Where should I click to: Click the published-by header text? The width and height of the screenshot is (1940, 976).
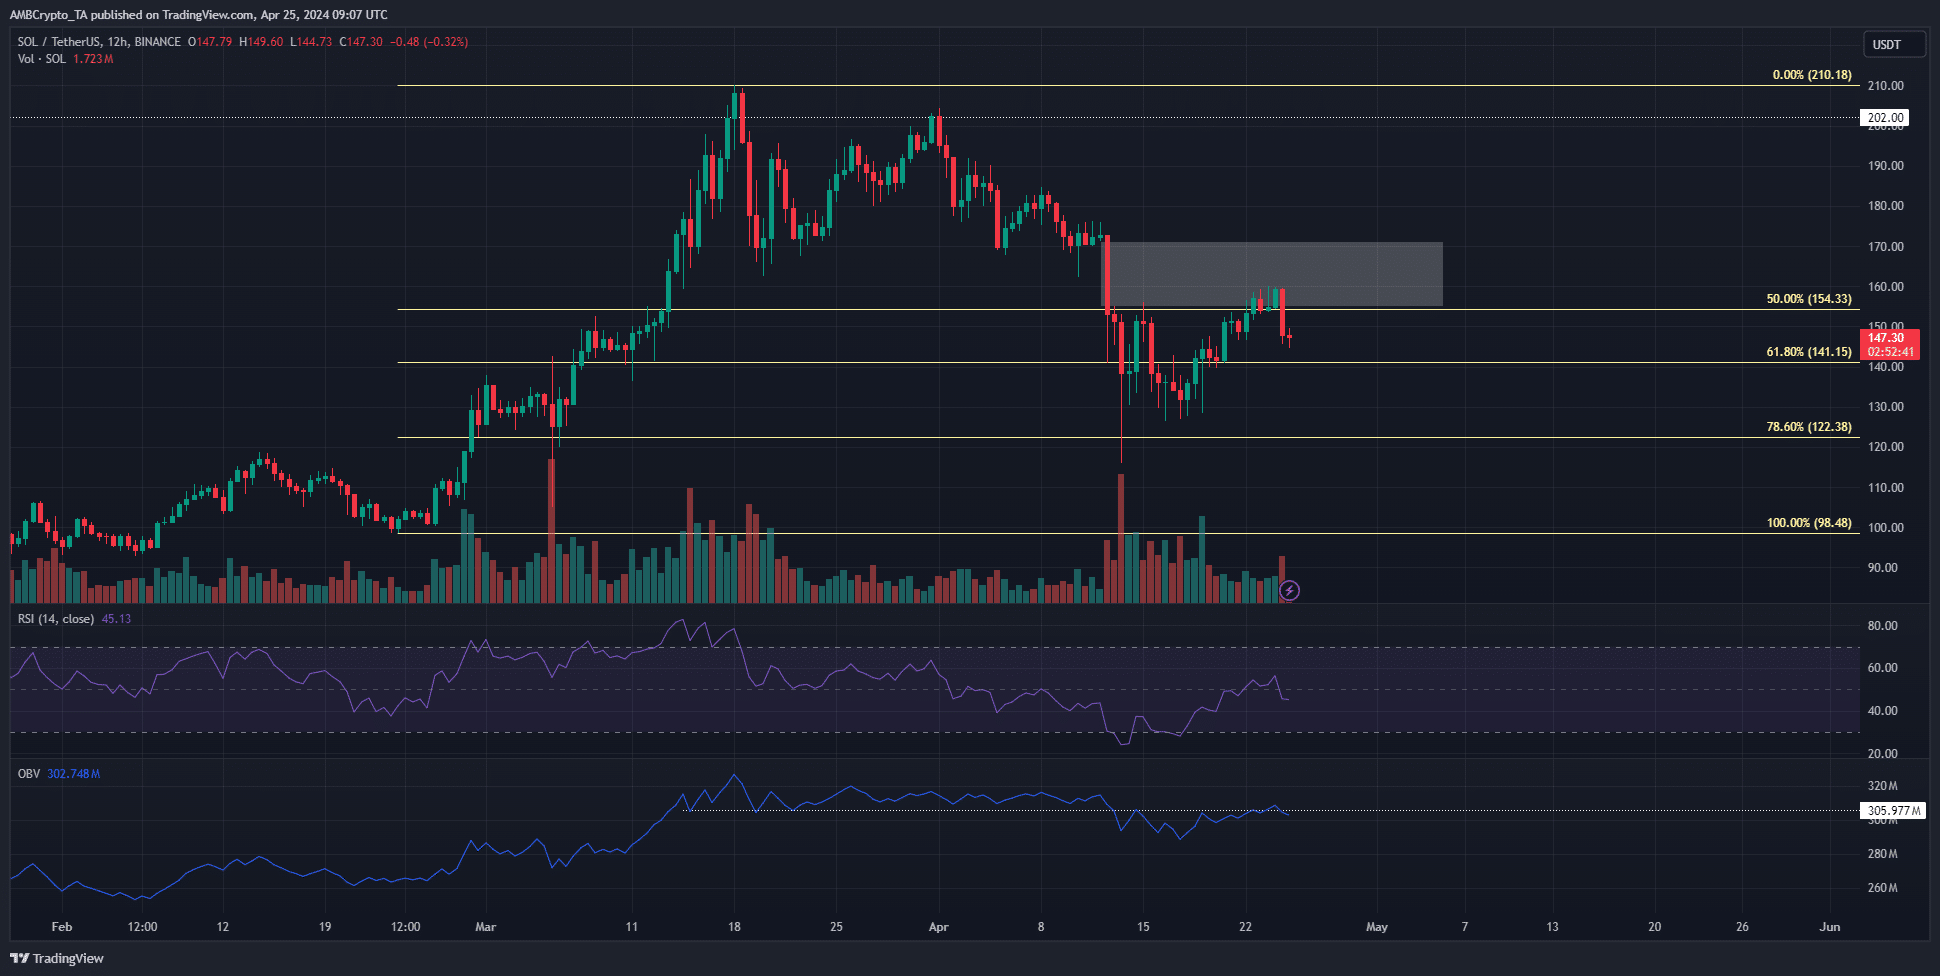tap(199, 15)
